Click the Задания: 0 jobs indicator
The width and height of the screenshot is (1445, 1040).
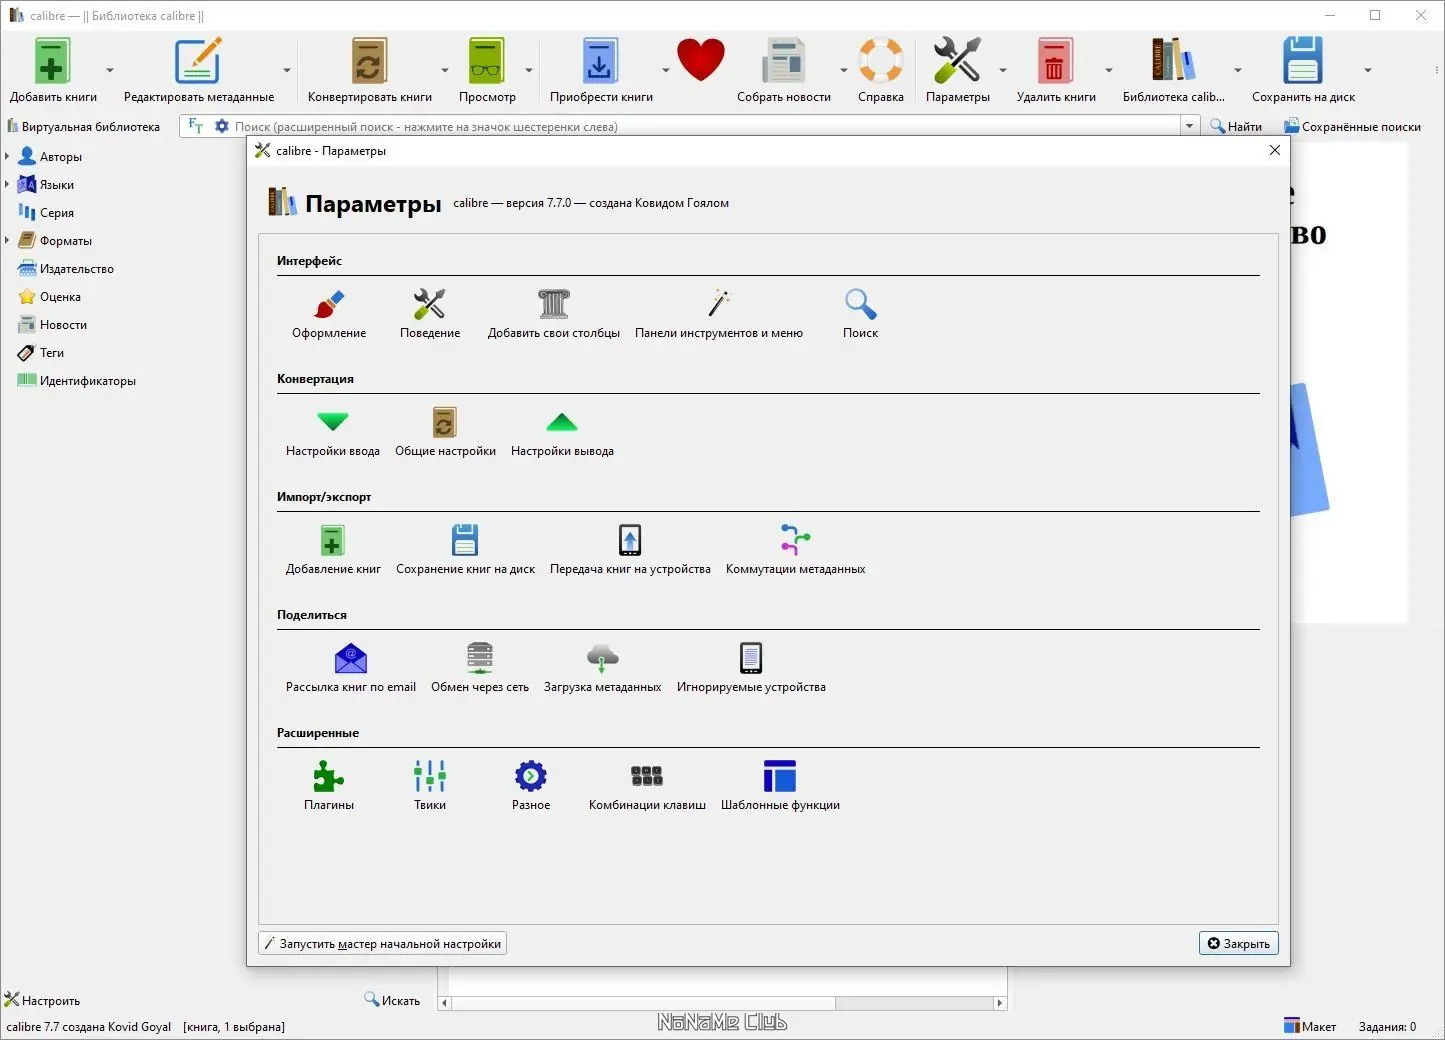(1387, 1026)
